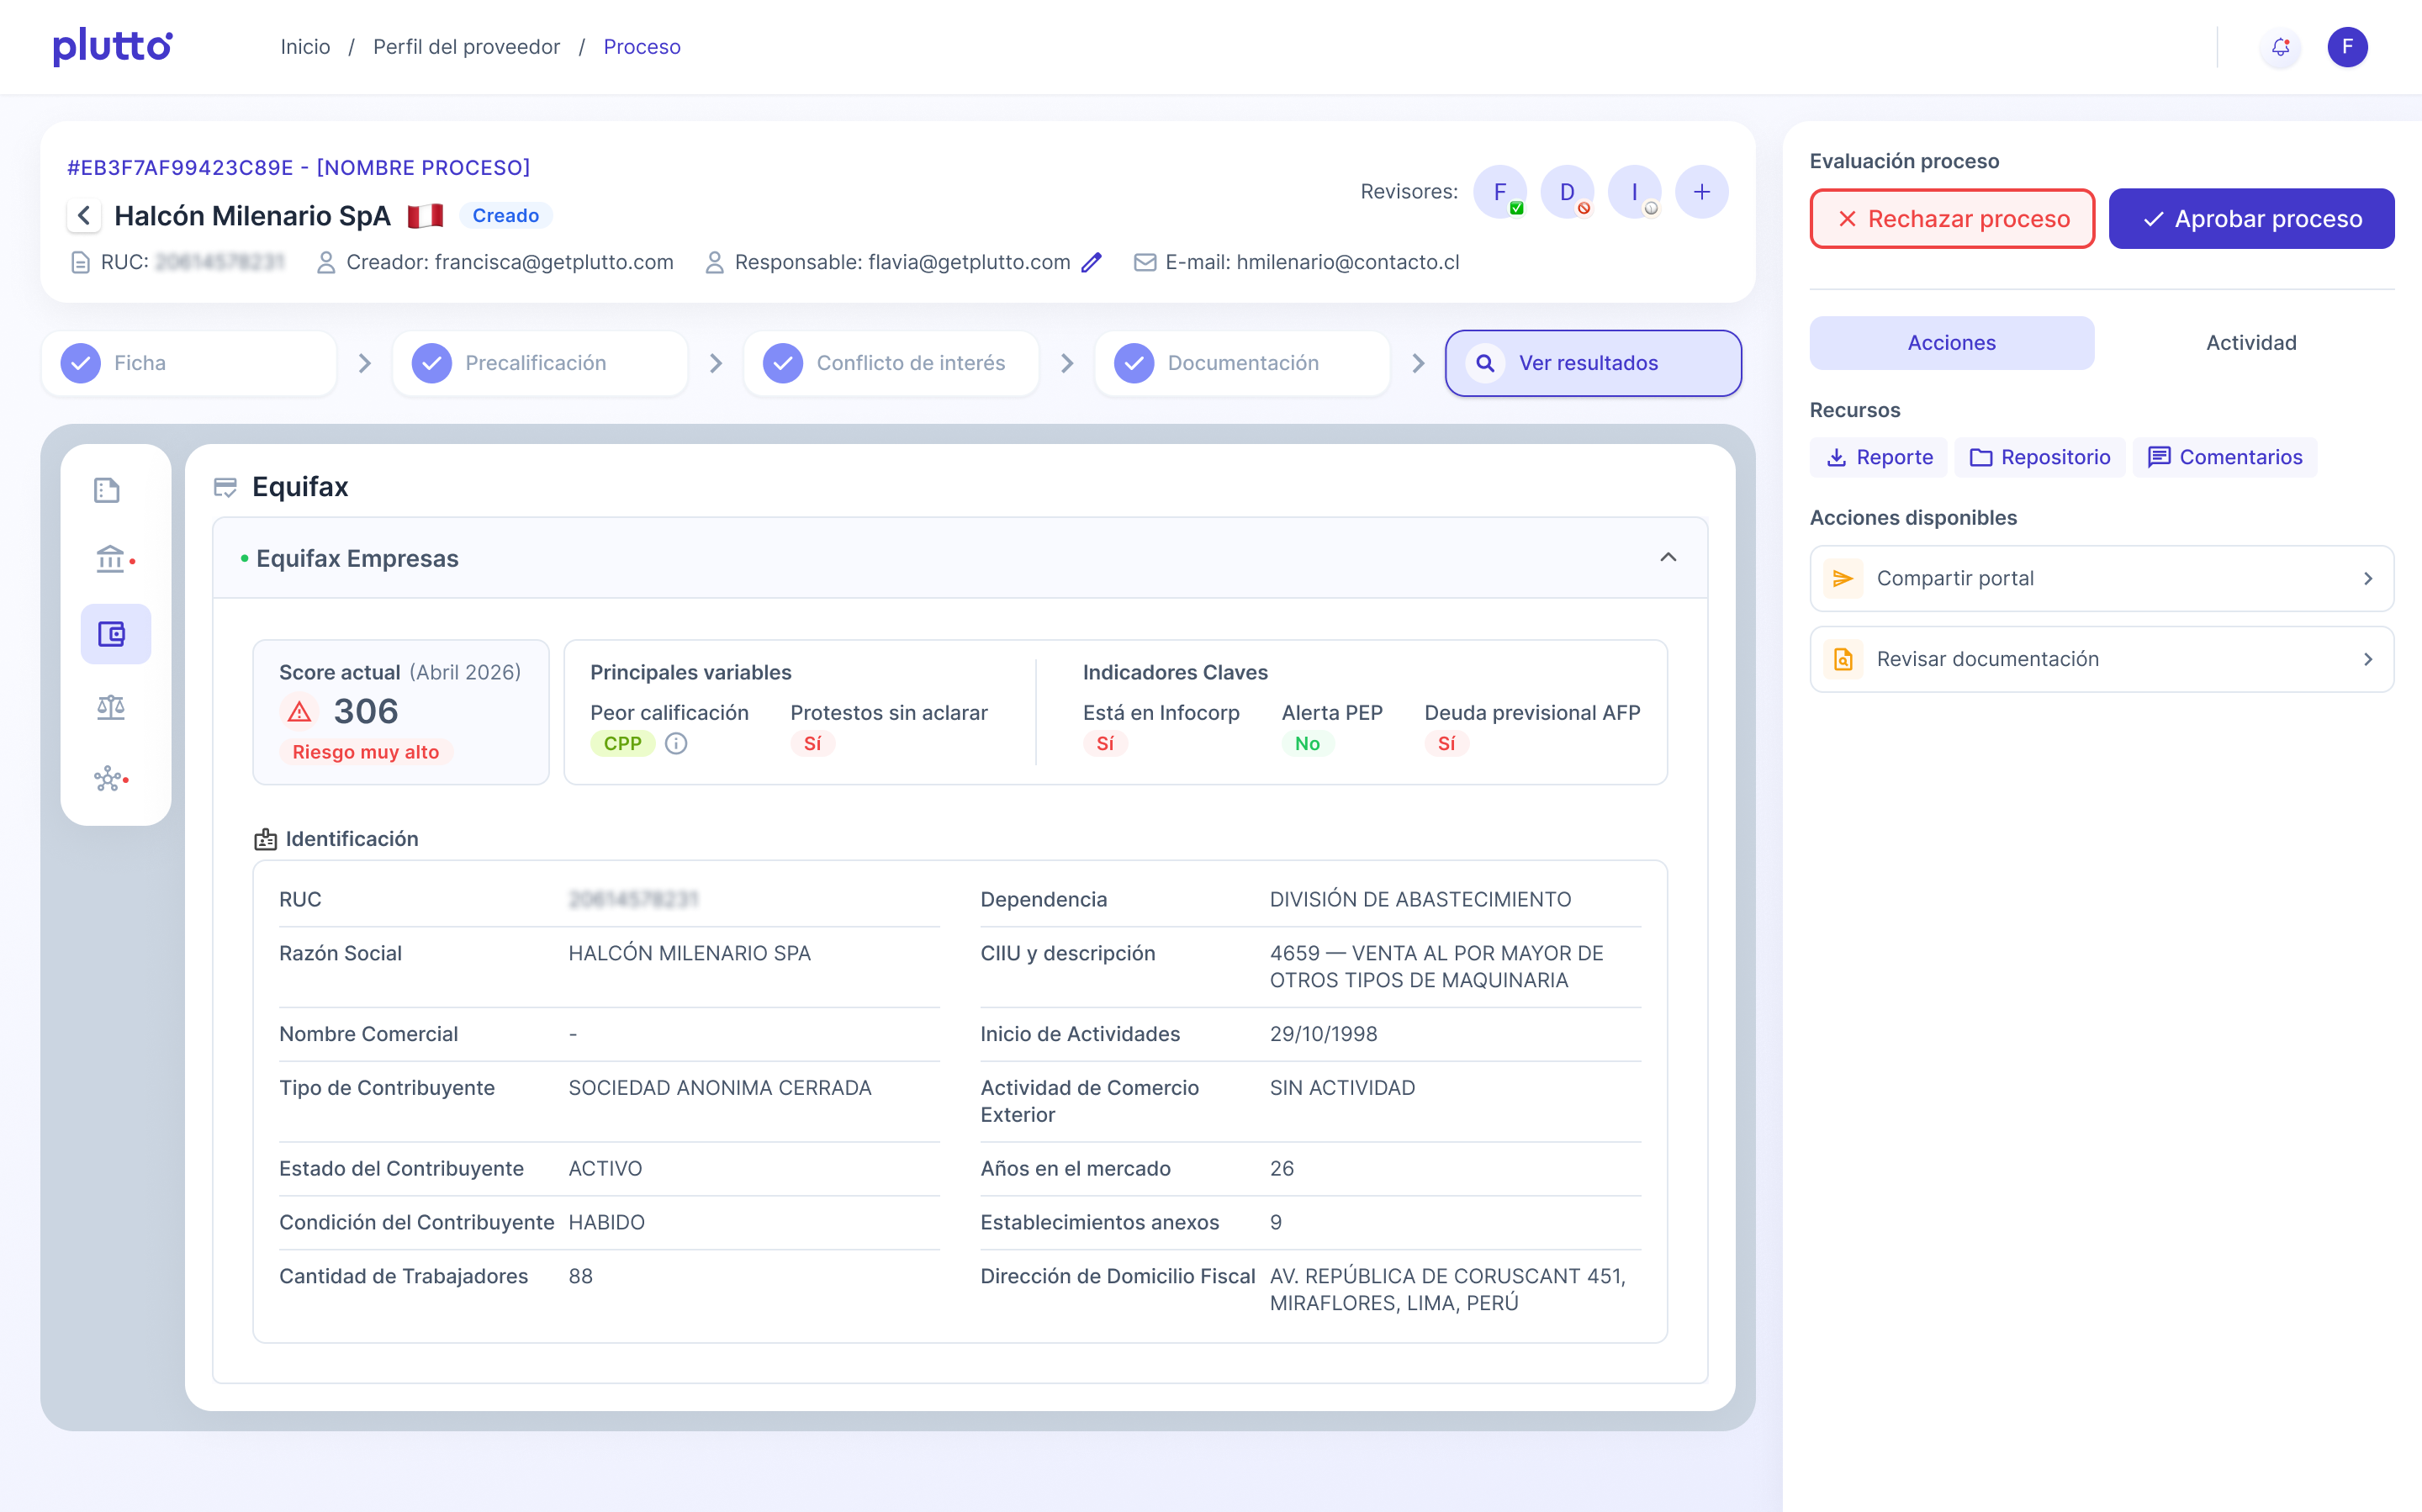This screenshot has width=2422, height=1512.
Task: Open the Repositorio resource
Action: (x=2040, y=457)
